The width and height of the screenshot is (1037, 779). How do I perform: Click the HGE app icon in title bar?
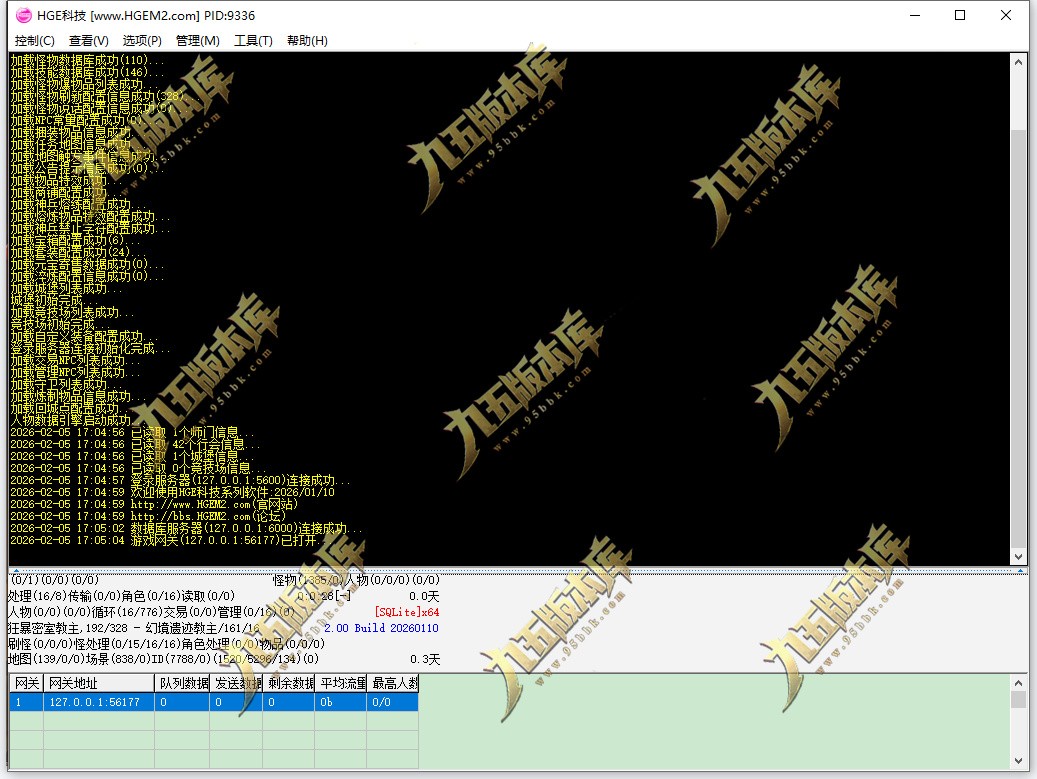[x=23, y=15]
